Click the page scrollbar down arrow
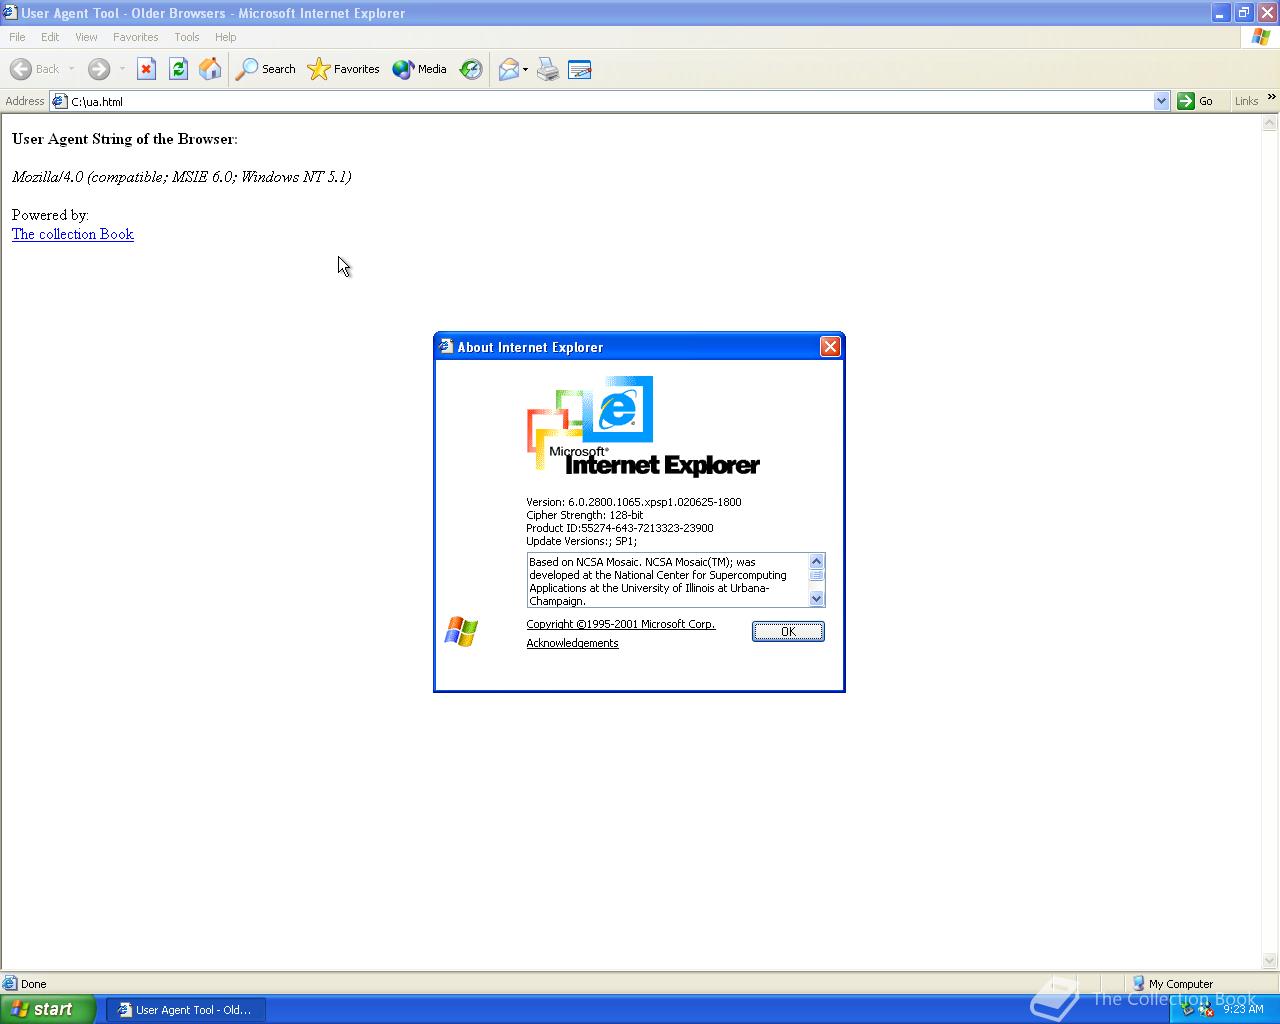Viewport: 1280px width, 1024px height. 1270,962
